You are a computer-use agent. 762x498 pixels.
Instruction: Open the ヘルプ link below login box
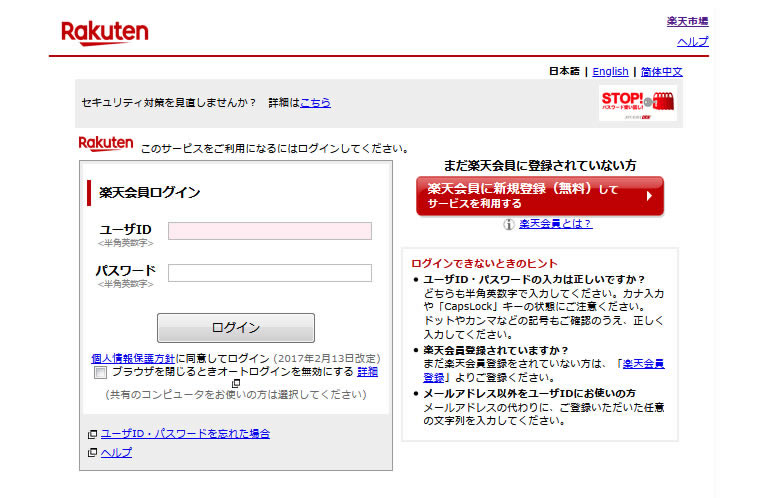(x=116, y=452)
